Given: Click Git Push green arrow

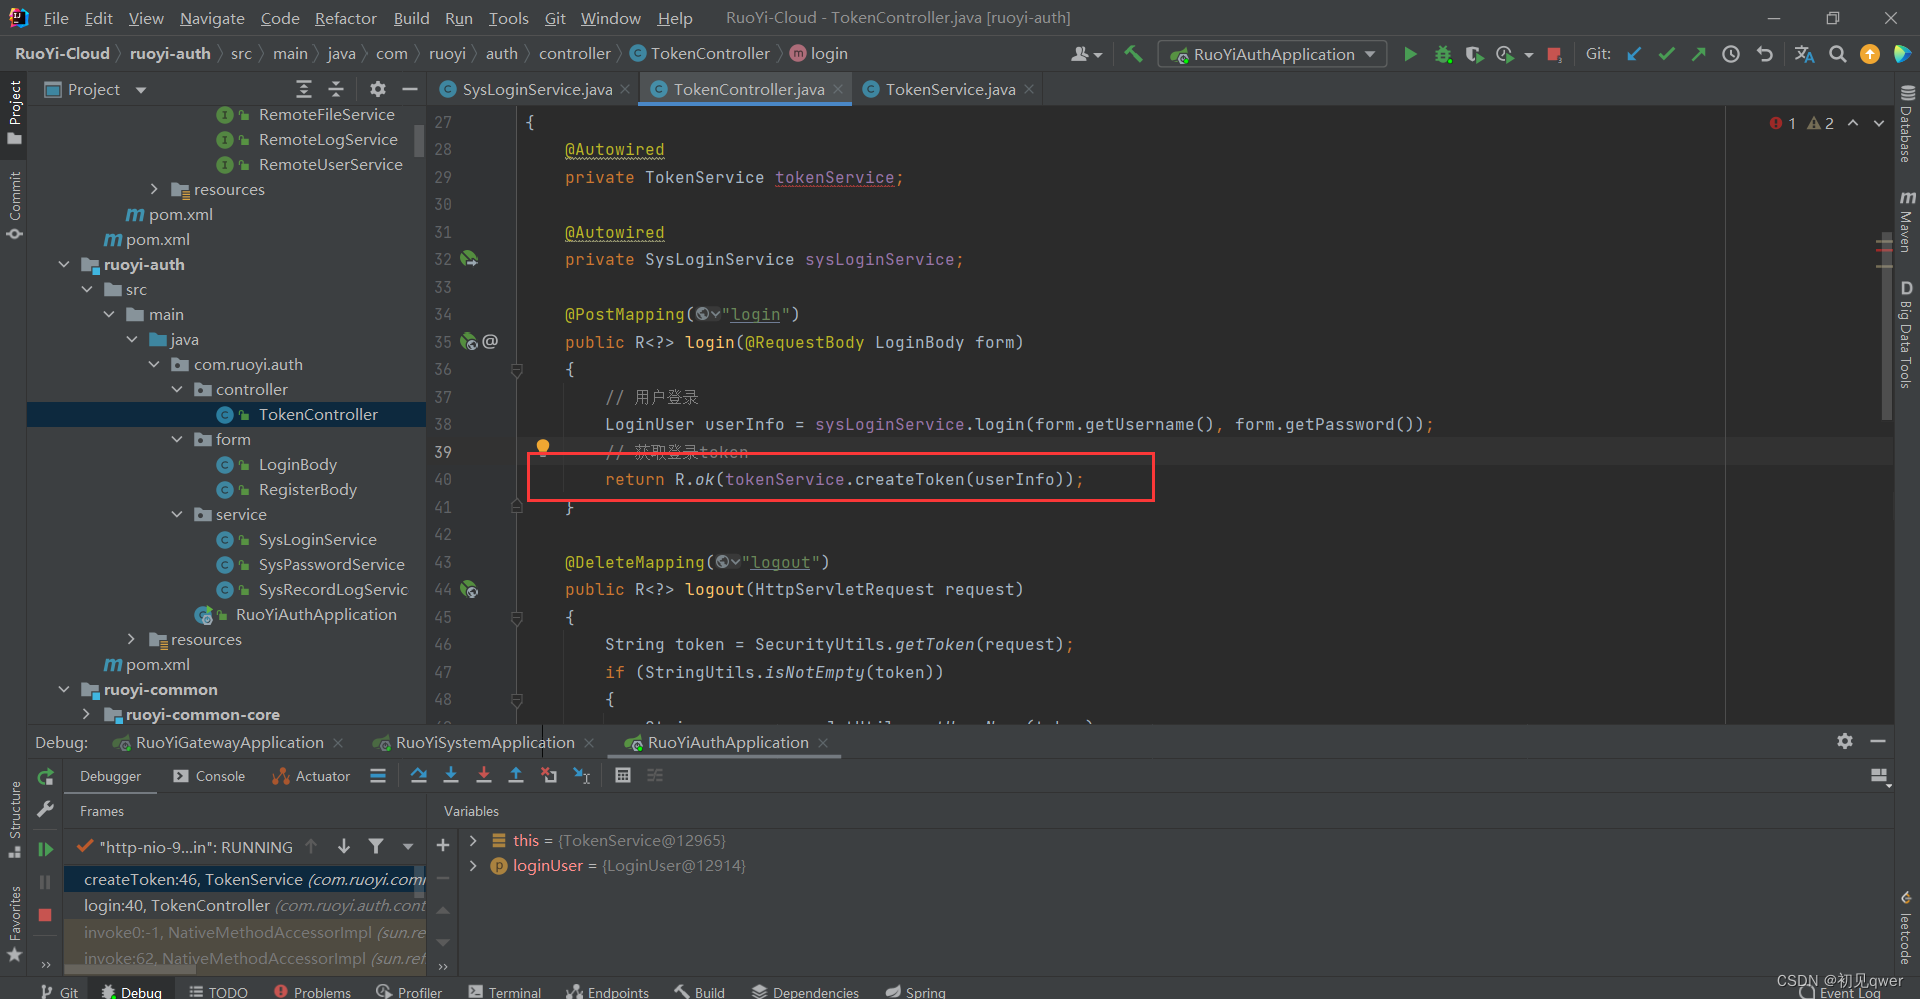Looking at the screenshot, I should point(1698,54).
